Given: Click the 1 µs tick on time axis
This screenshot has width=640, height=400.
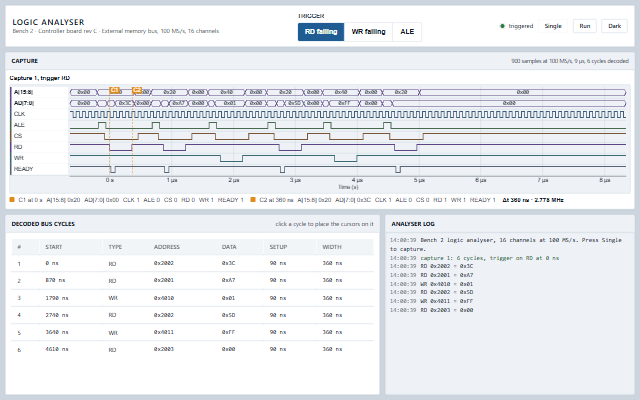Looking at the screenshot, I should tap(172, 180).
